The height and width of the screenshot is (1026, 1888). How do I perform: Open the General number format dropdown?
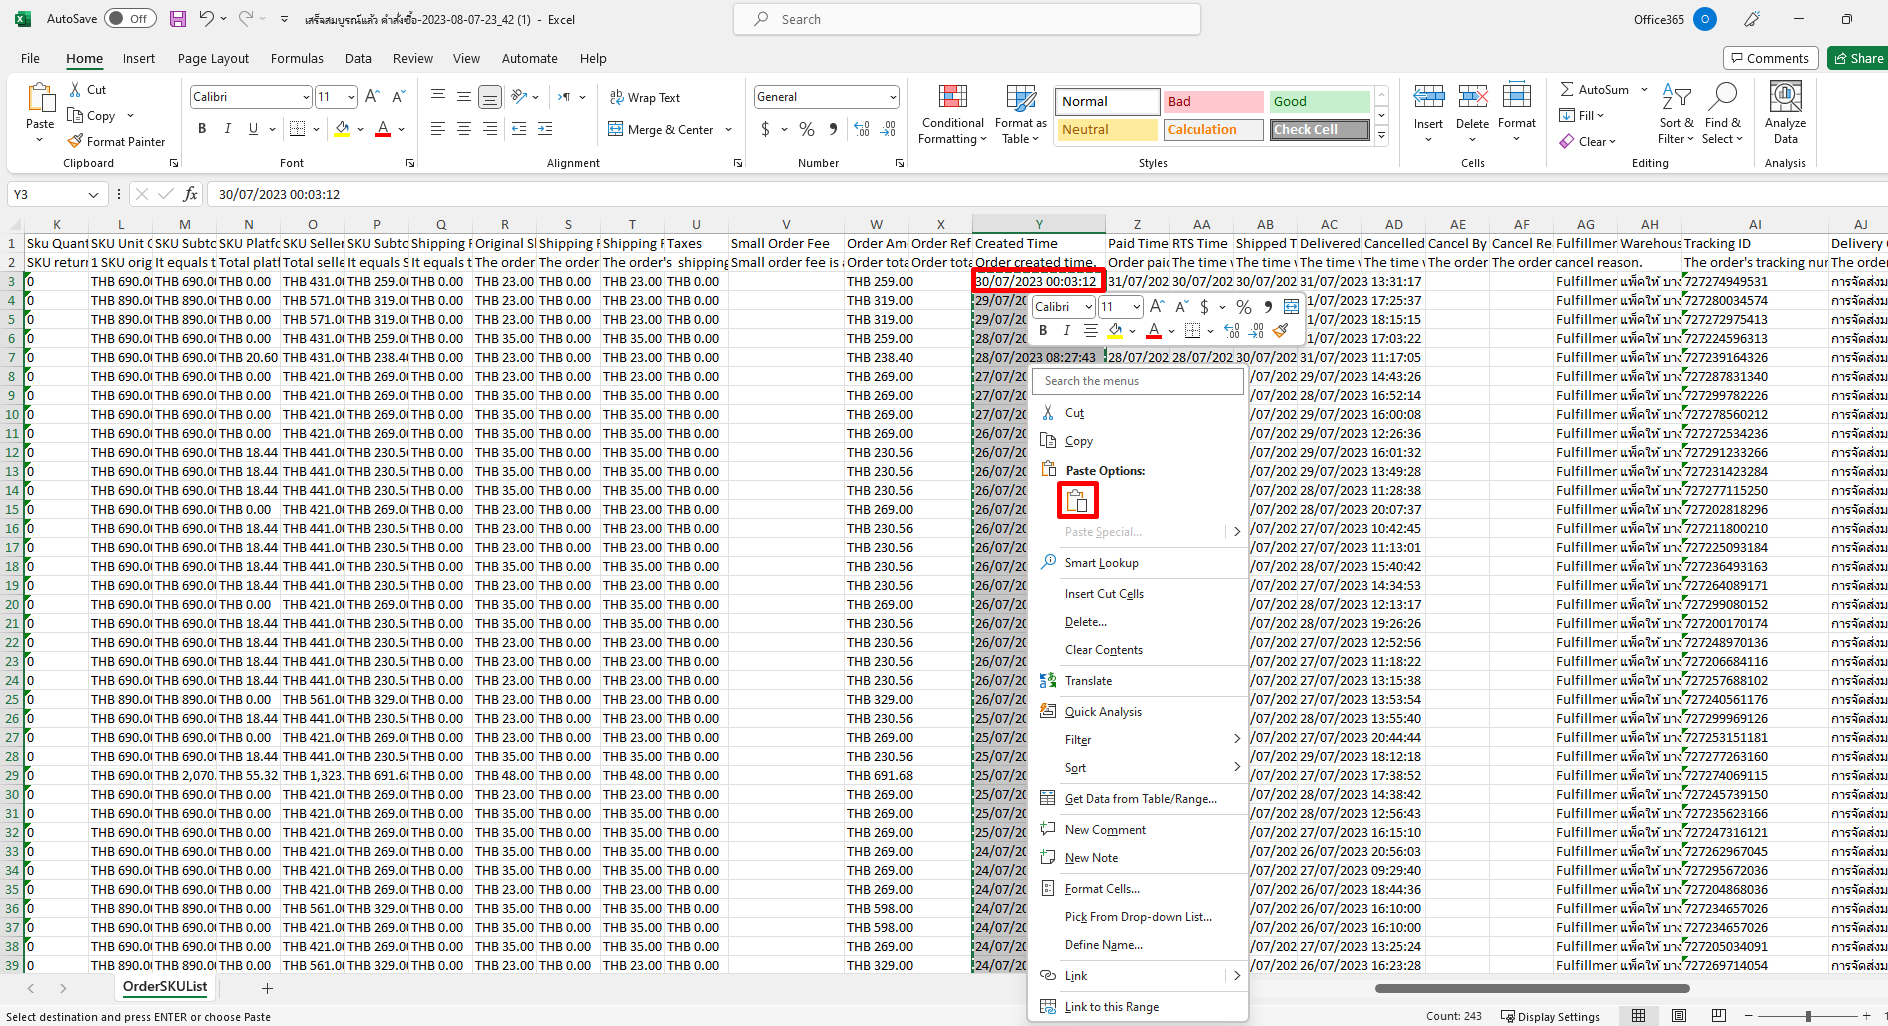point(893,97)
